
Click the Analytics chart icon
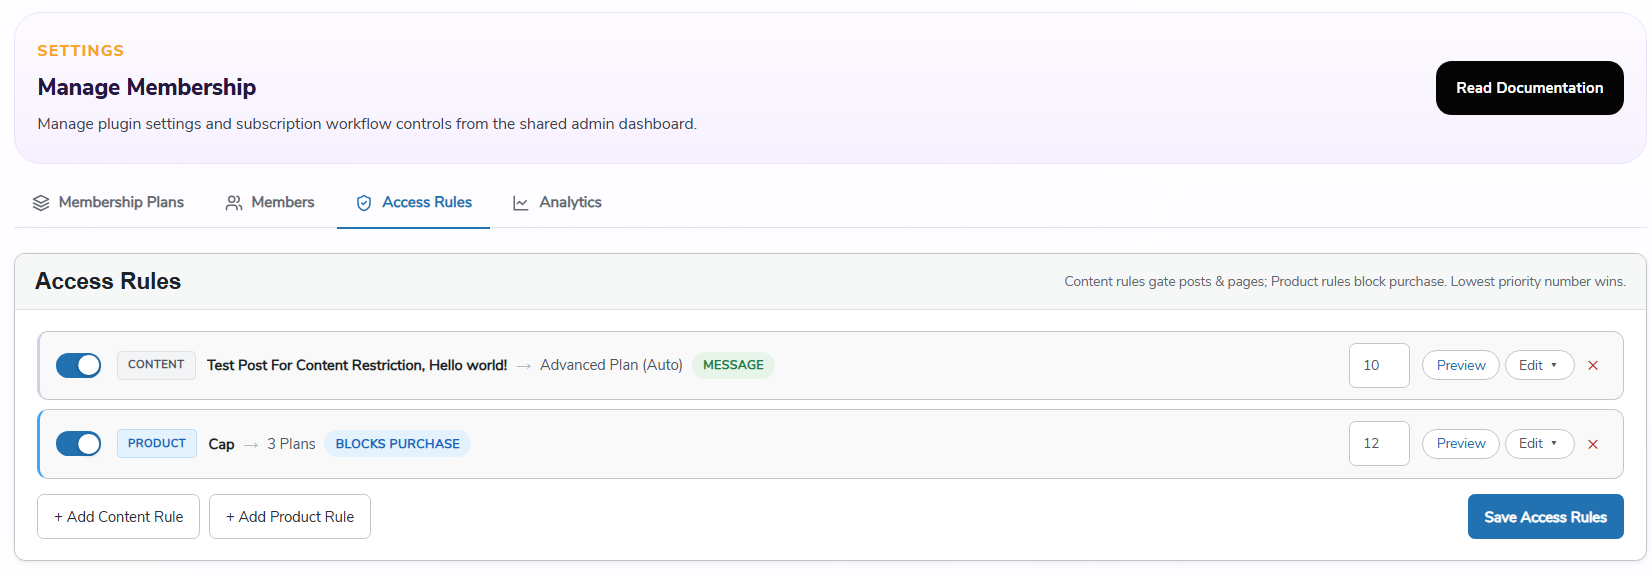[521, 203]
